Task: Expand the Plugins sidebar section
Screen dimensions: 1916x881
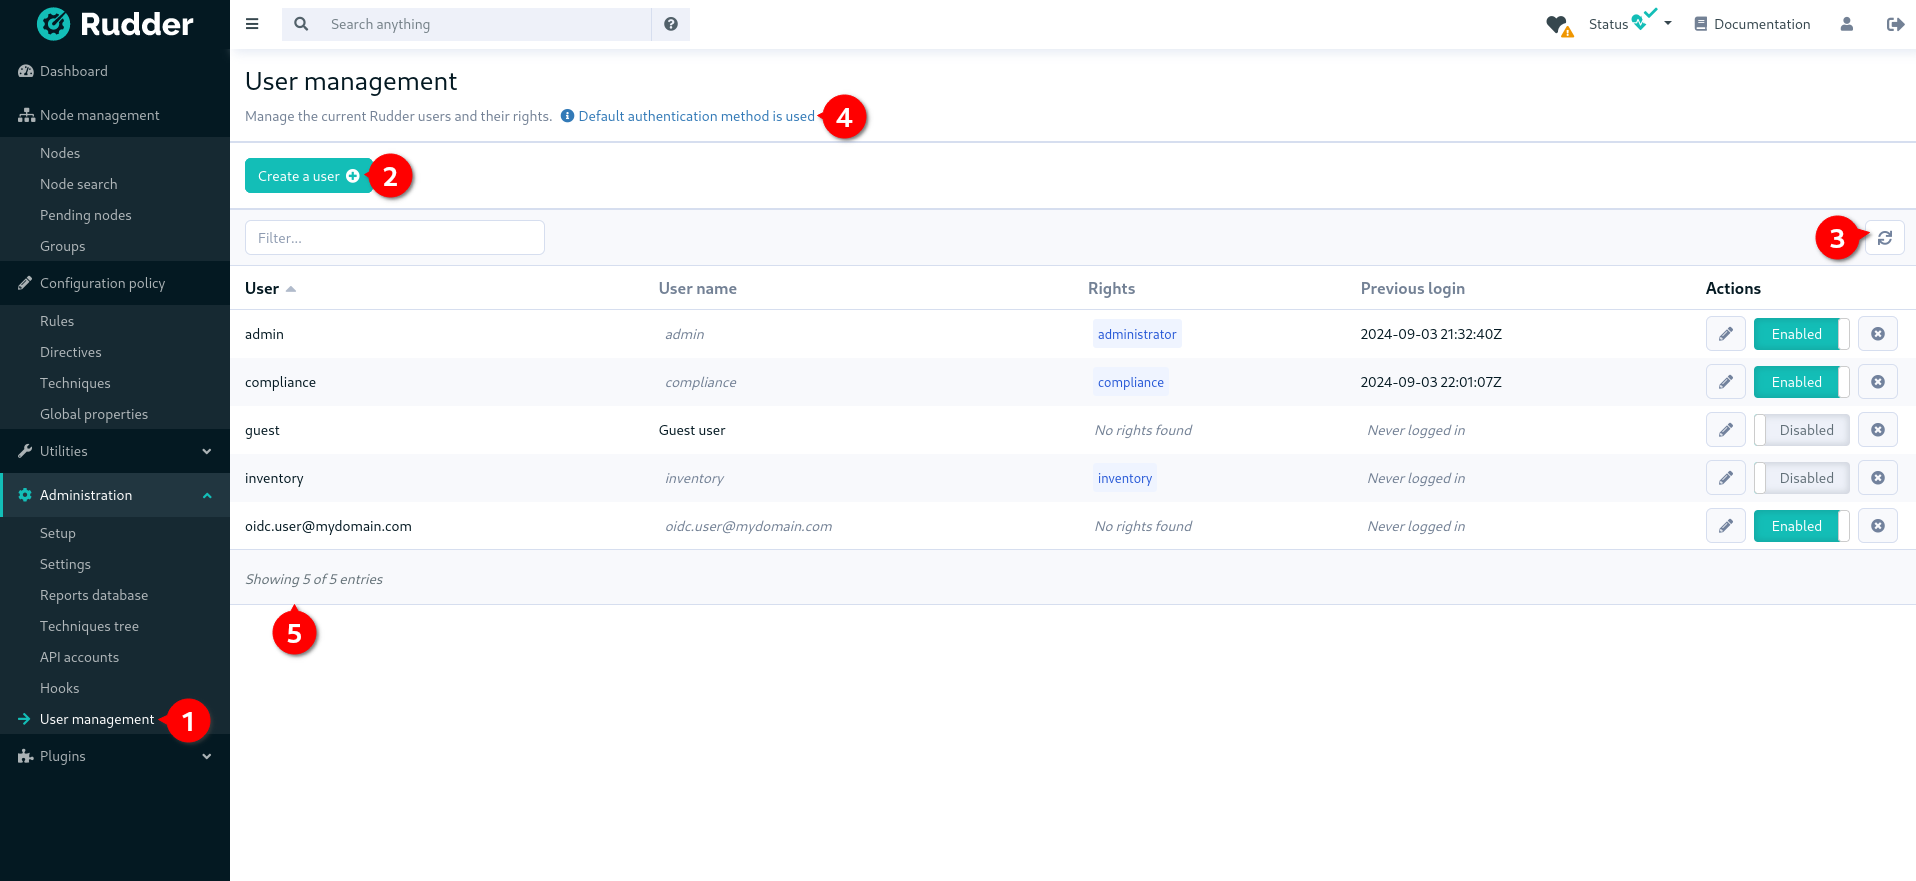Action: pos(115,756)
